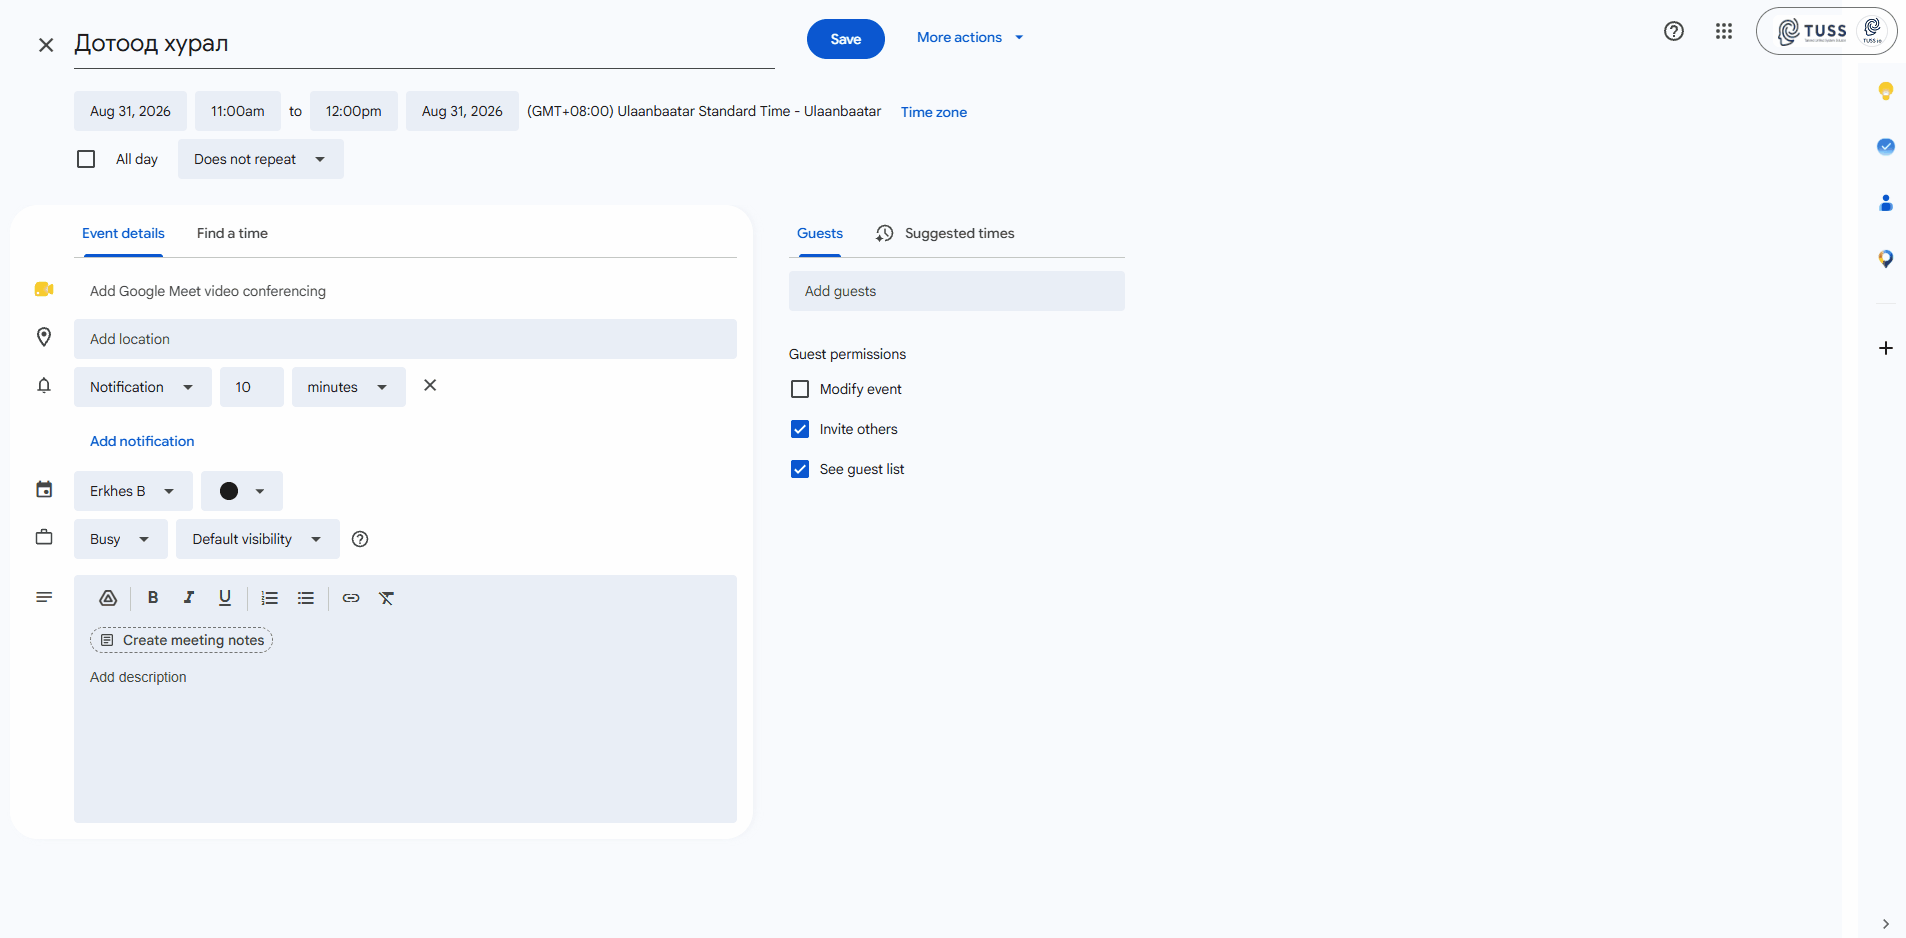Toggle italic text in description toolbar

(189, 598)
